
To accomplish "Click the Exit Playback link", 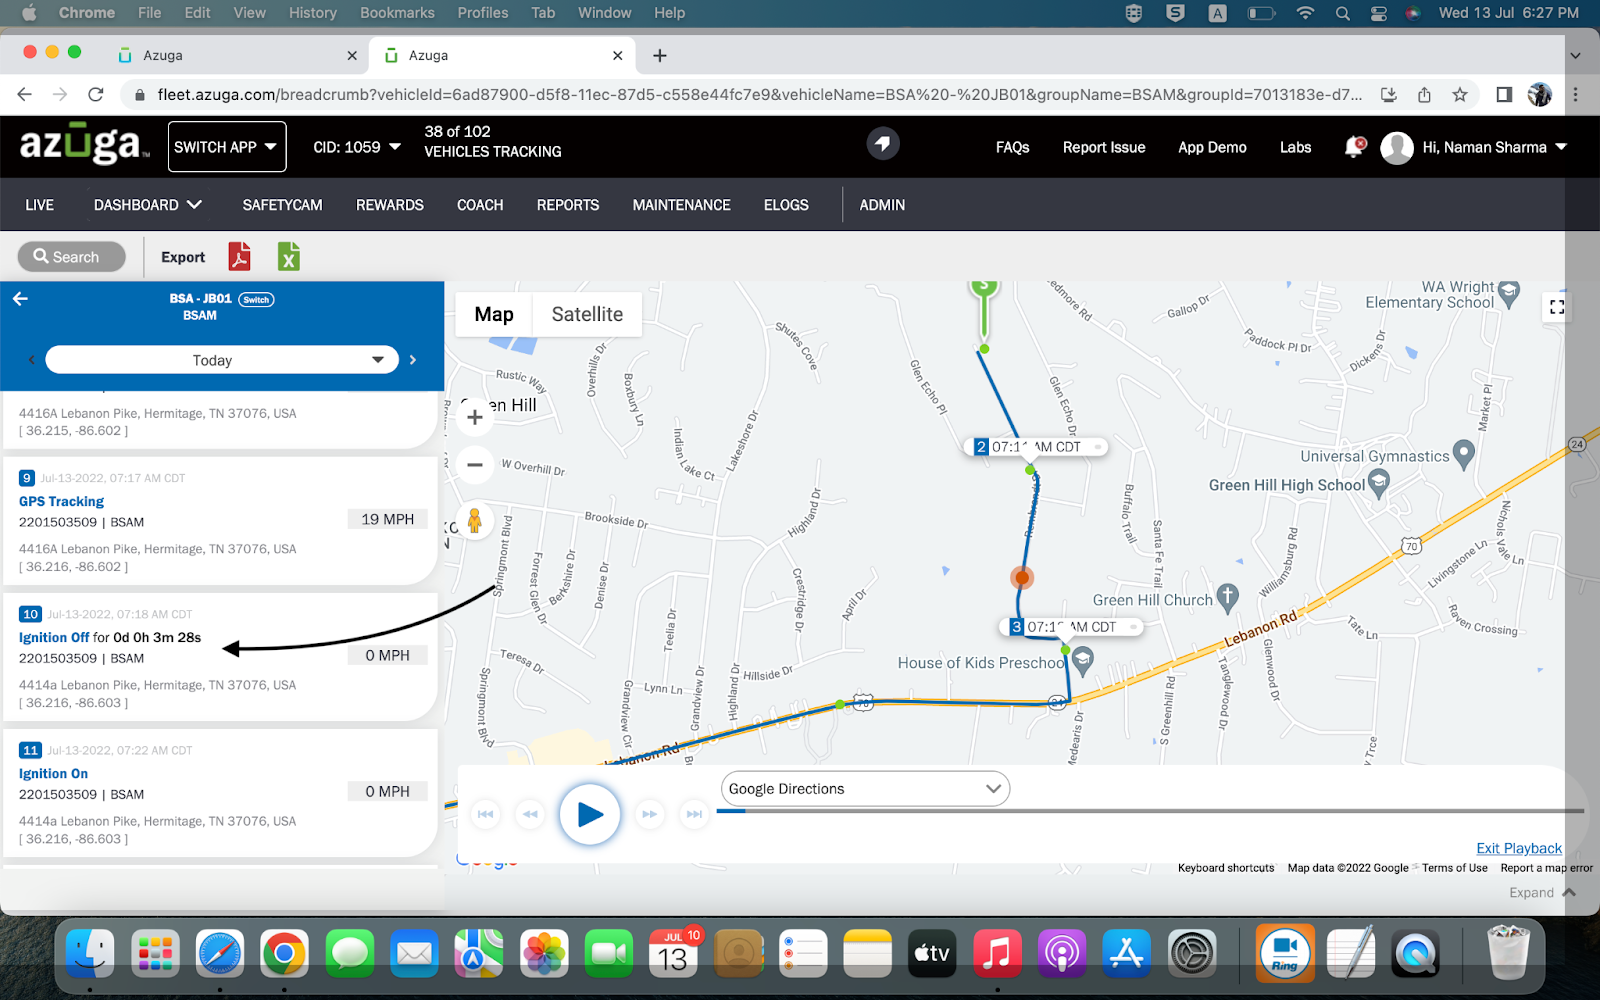I will [1519, 848].
